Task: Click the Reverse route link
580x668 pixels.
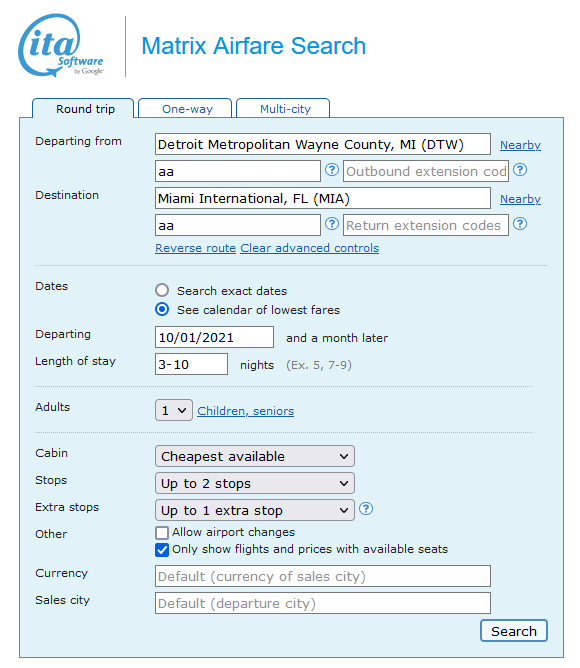Action: (195, 248)
